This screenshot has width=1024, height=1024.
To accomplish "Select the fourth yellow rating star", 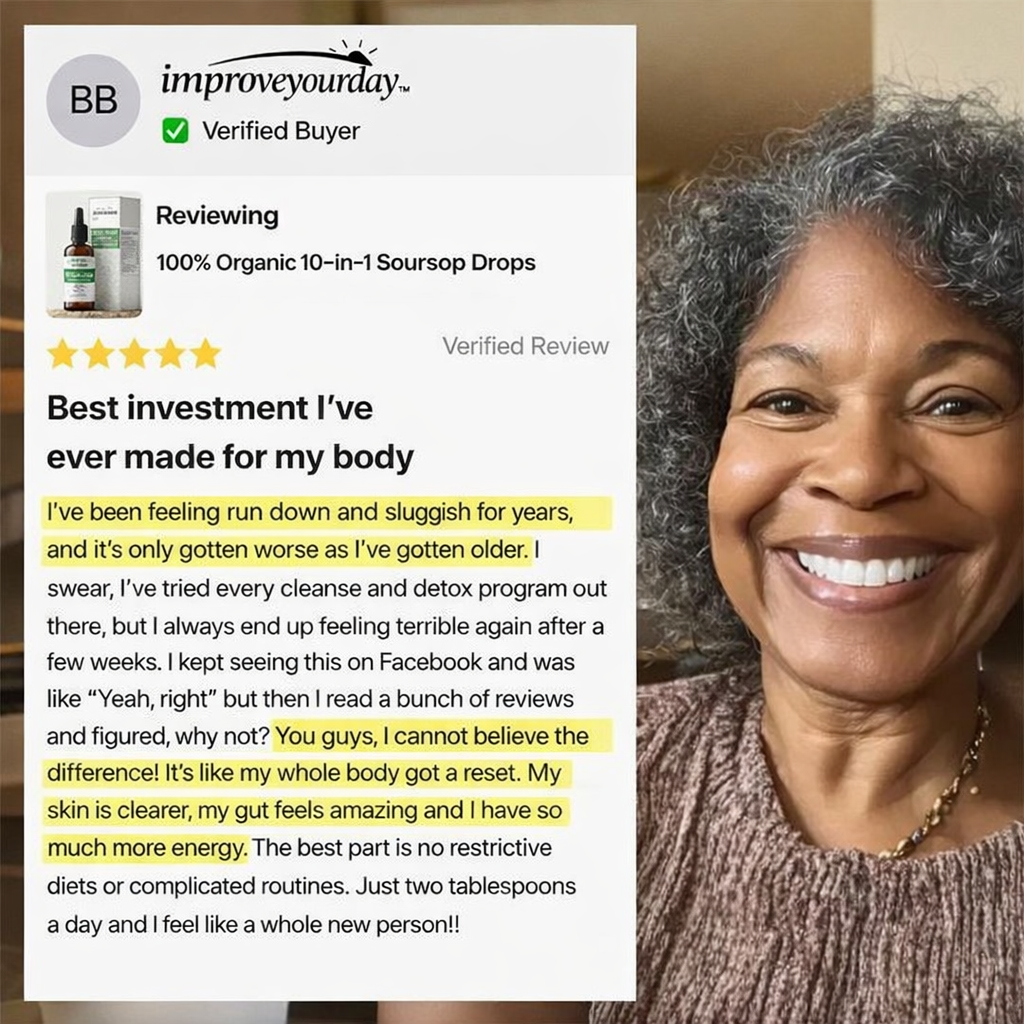I will pyautogui.click(x=170, y=353).
